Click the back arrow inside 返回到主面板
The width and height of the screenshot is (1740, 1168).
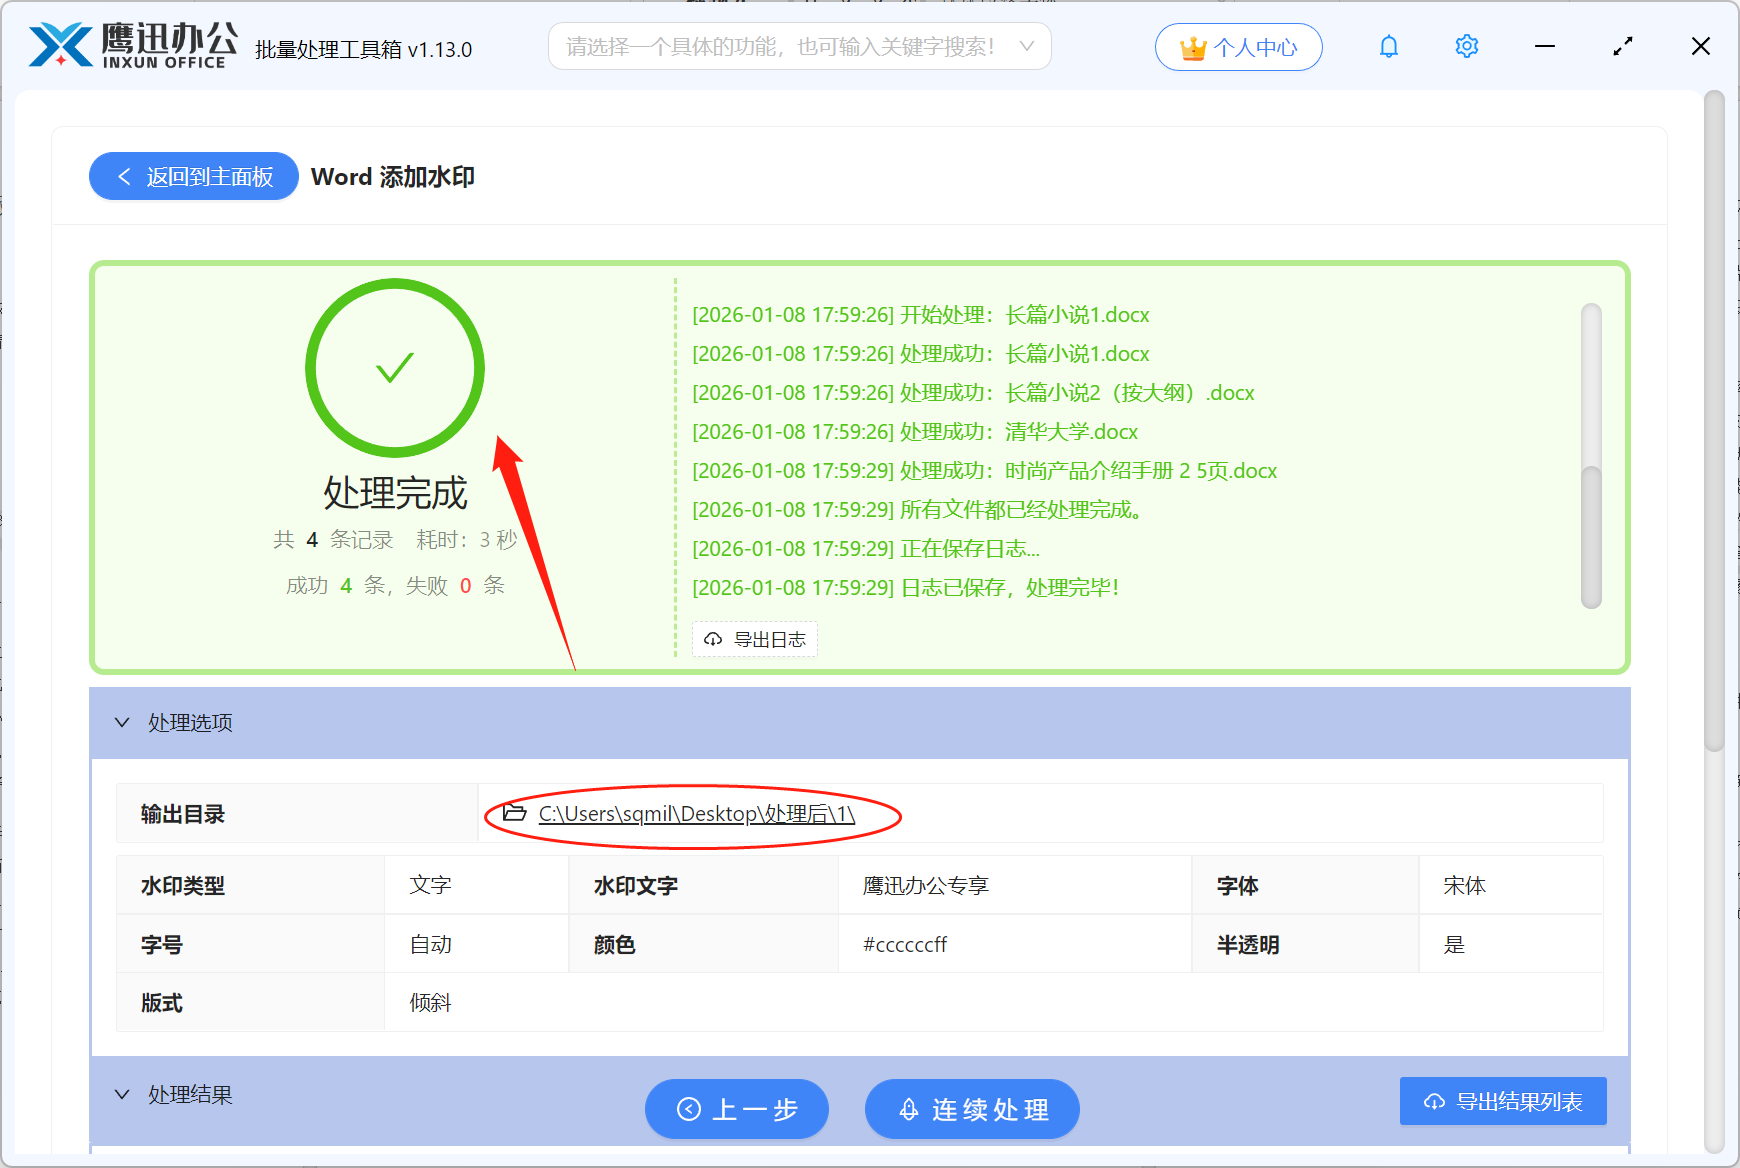tap(124, 176)
